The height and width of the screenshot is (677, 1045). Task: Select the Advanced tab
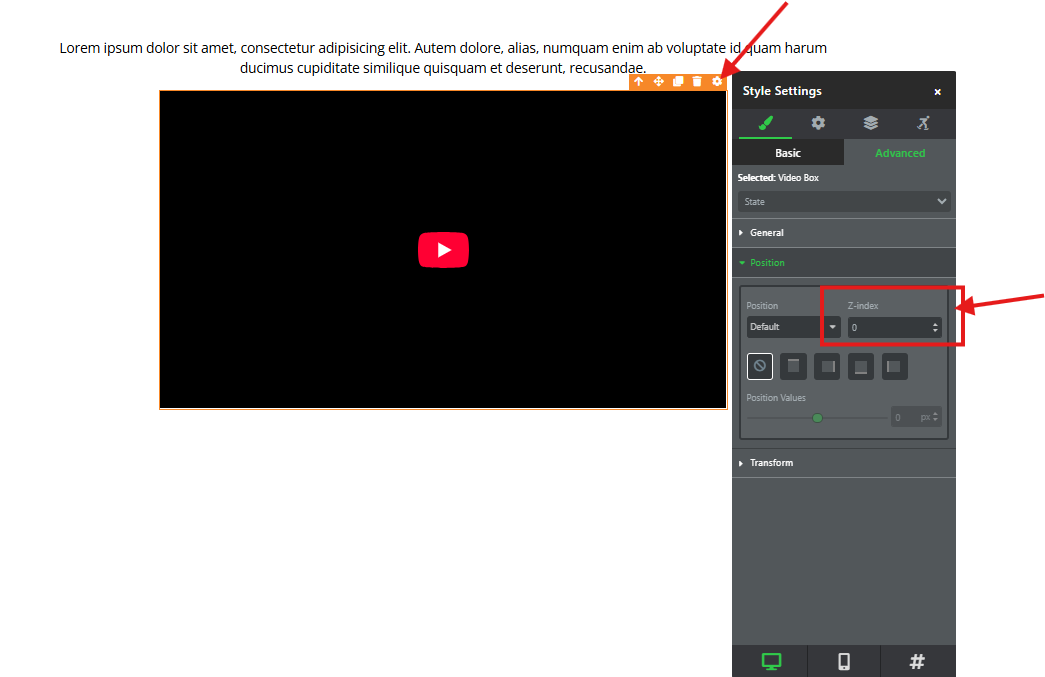900,153
